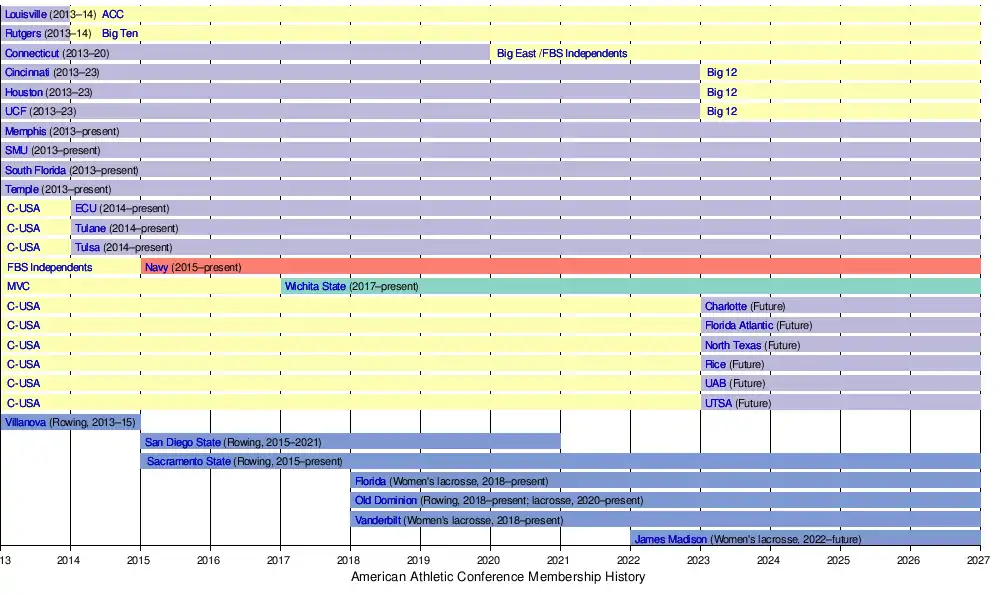Select the Florida Atlantic link
1000x595 pixels.
pos(738,325)
